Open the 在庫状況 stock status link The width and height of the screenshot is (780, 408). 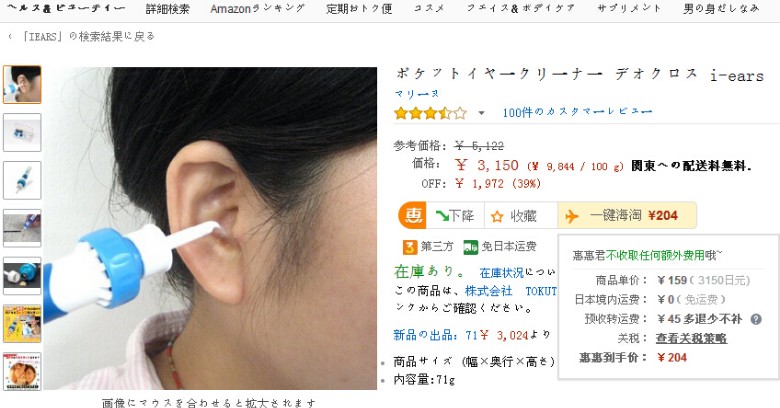tap(501, 273)
